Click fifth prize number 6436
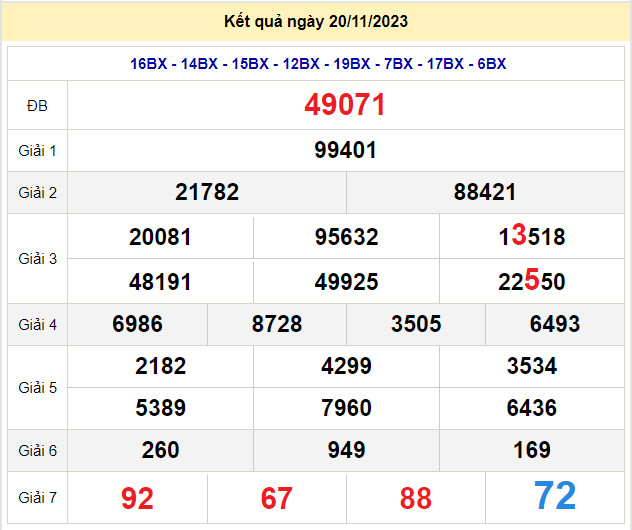 [x=532, y=408]
